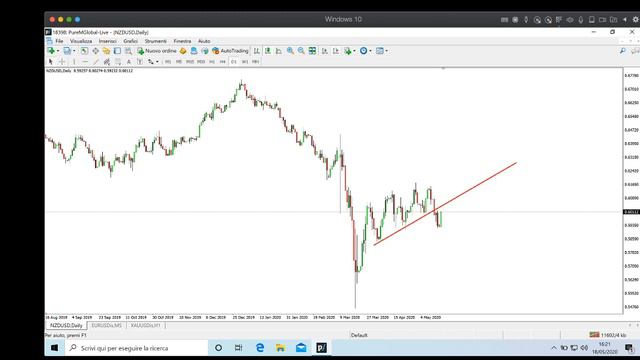Viewport: 640px width, 360px height.
Task: Open the Finestra menu
Action: (182, 41)
